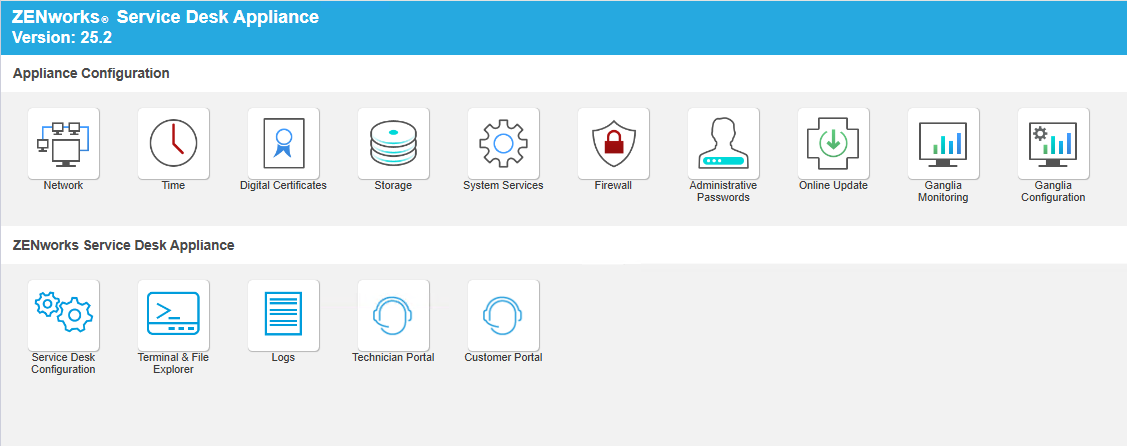1127x446 pixels.
Task: Open the Network configuration icon
Action: [63, 143]
